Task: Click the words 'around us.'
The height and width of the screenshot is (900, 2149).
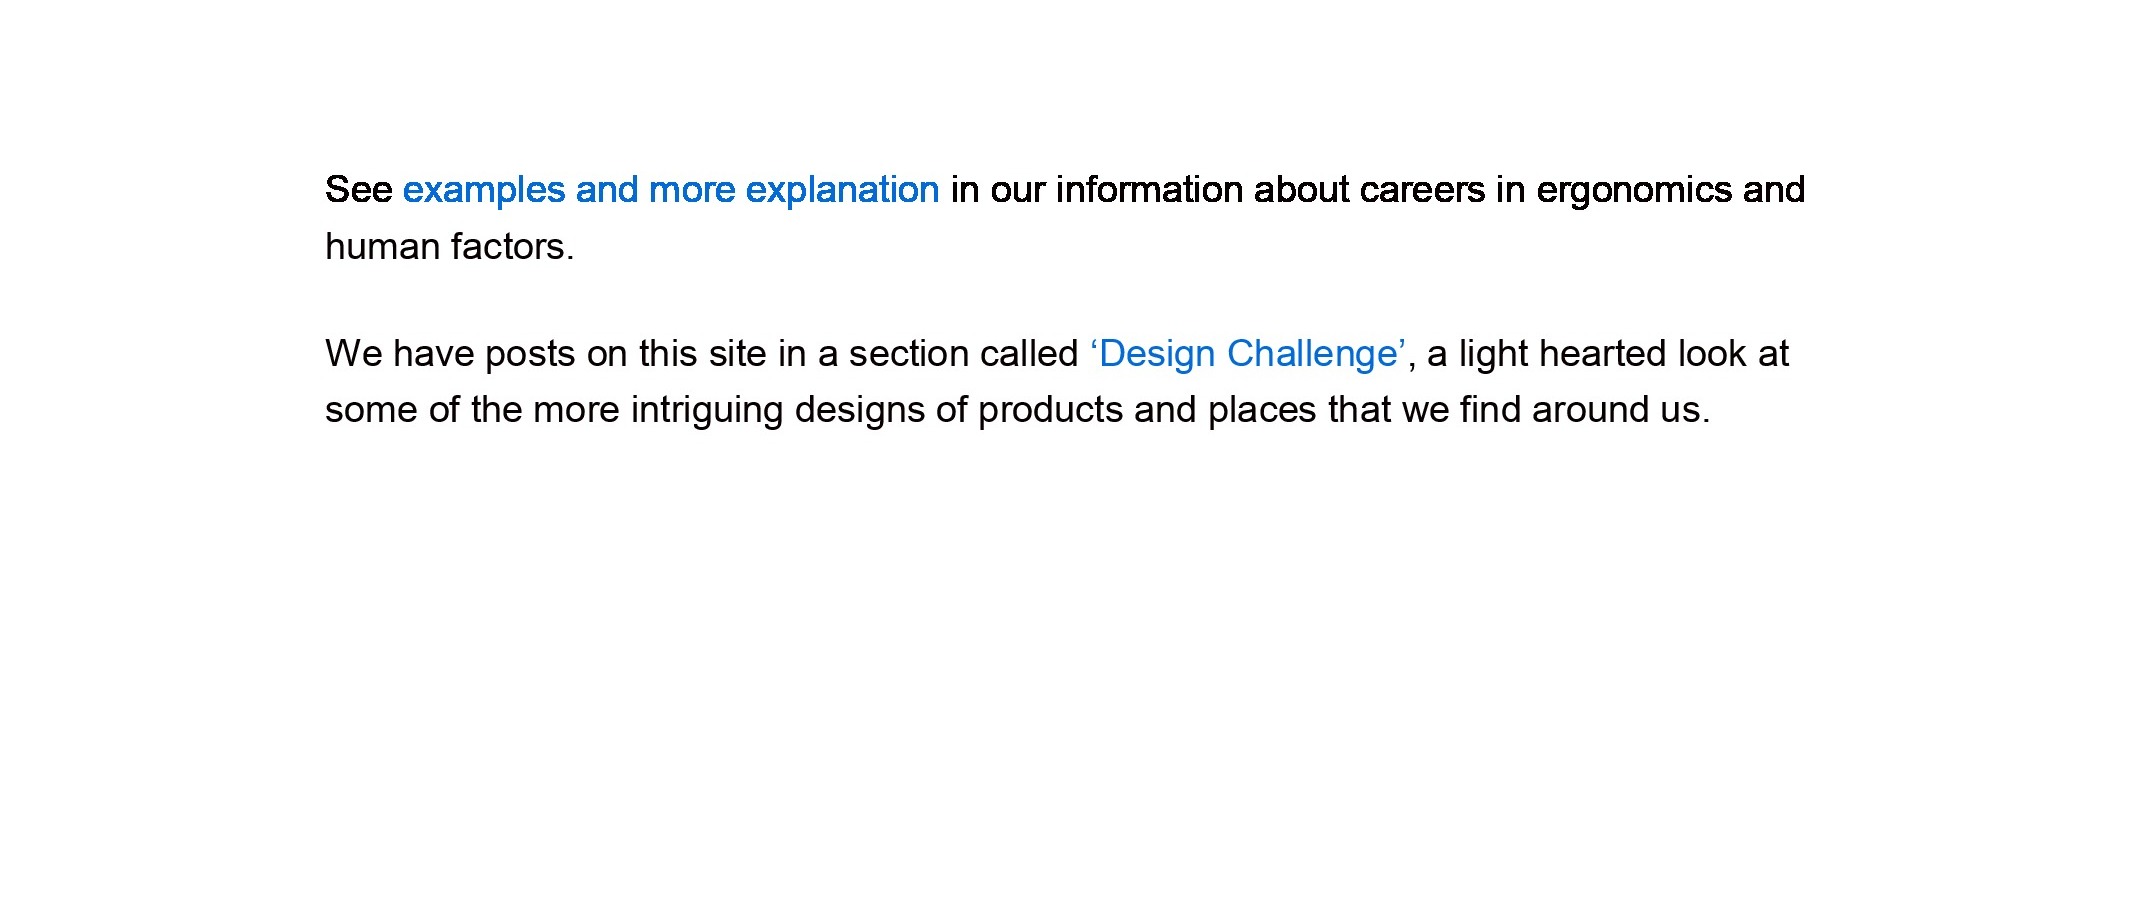Action: [x=1621, y=410]
